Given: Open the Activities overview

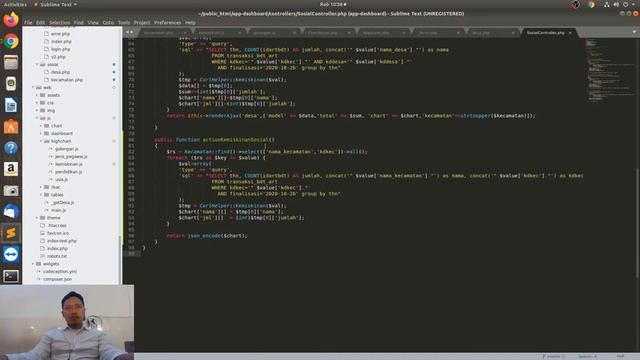Looking at the screenshot, I should point(15,4).
